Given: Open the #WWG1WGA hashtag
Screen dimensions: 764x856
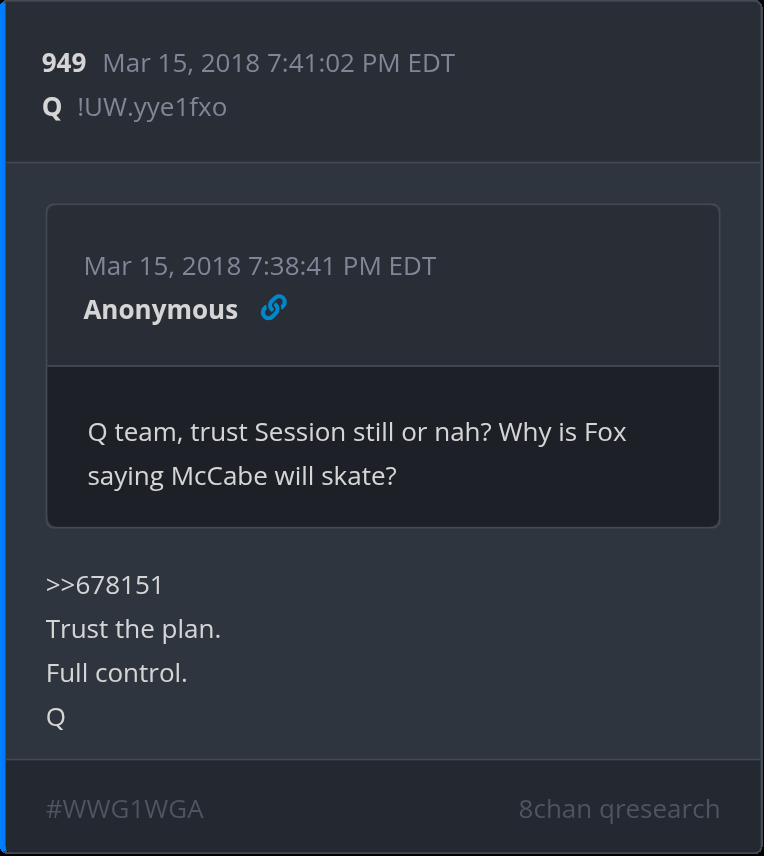Looking at the screenshot, I should pyautogui.click(x=125, y=808).
